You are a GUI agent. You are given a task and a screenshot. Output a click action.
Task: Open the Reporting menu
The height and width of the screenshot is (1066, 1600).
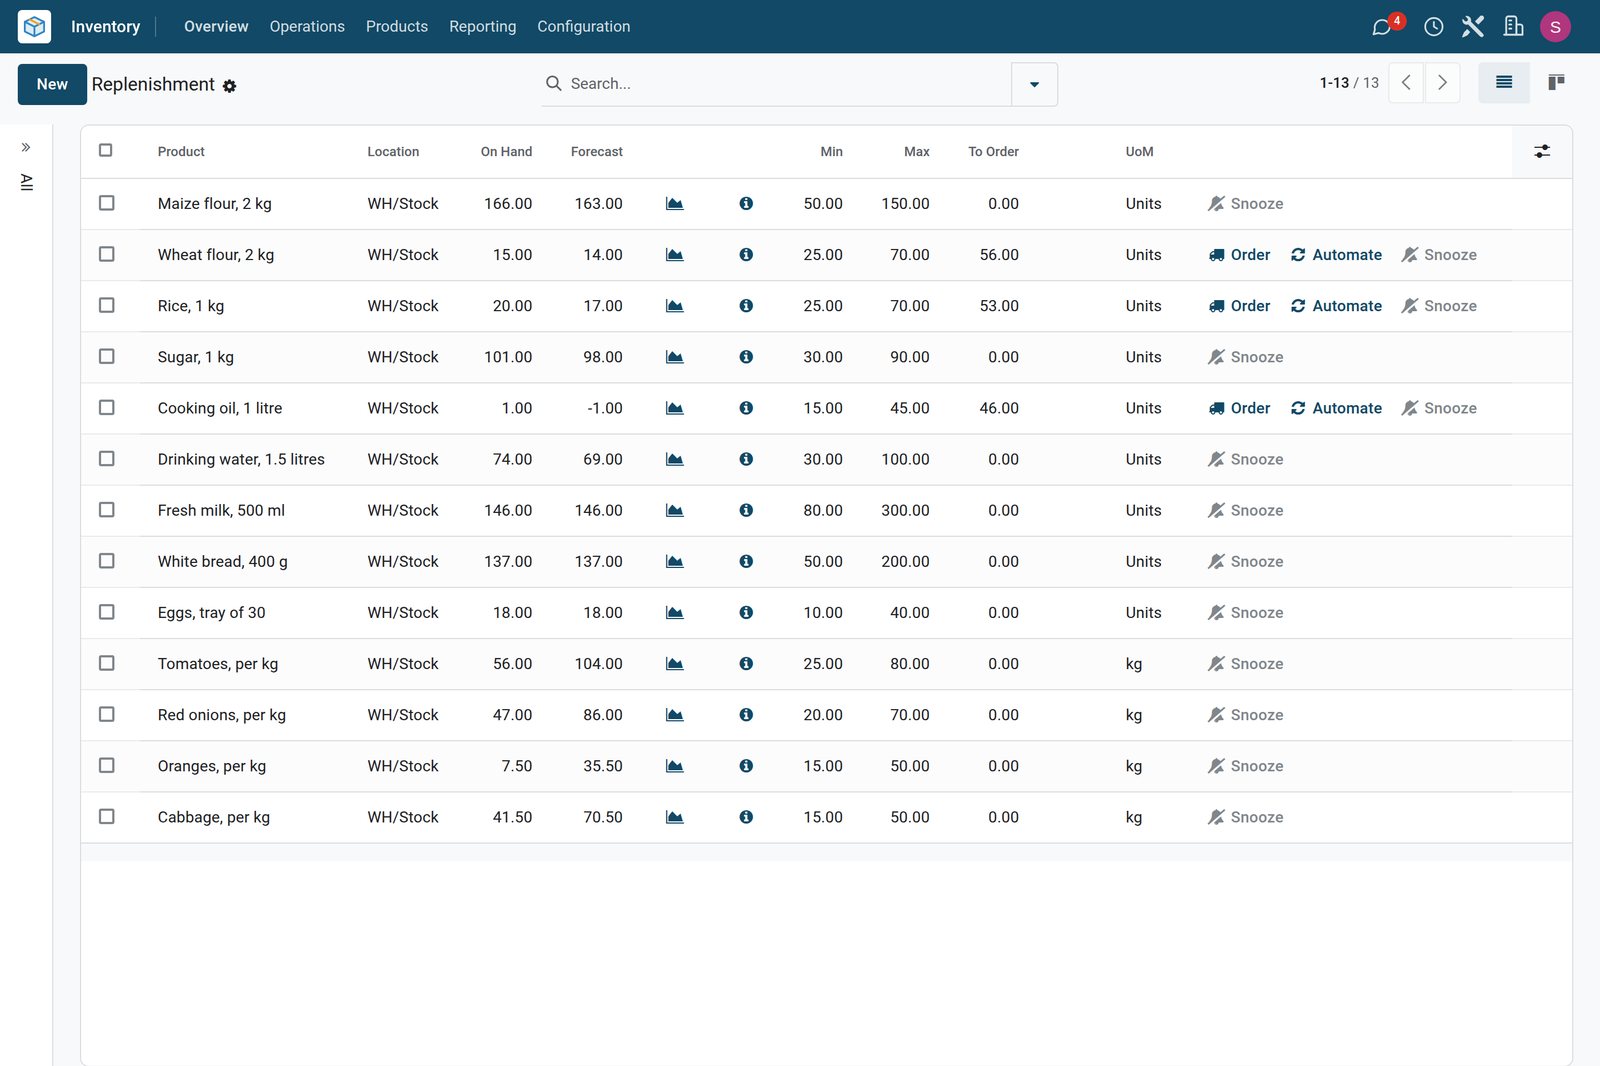point(483,27)
